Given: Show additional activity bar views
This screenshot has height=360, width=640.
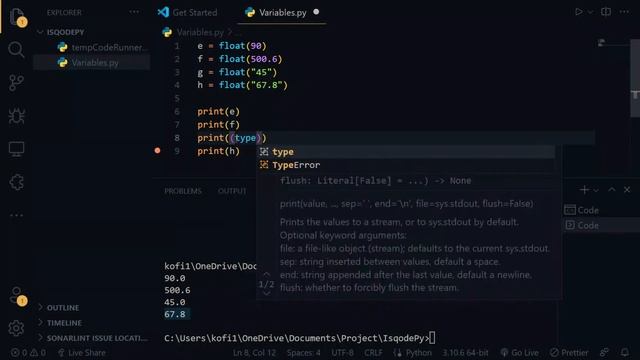Looking at the screenshot, I should pos(16,215).
